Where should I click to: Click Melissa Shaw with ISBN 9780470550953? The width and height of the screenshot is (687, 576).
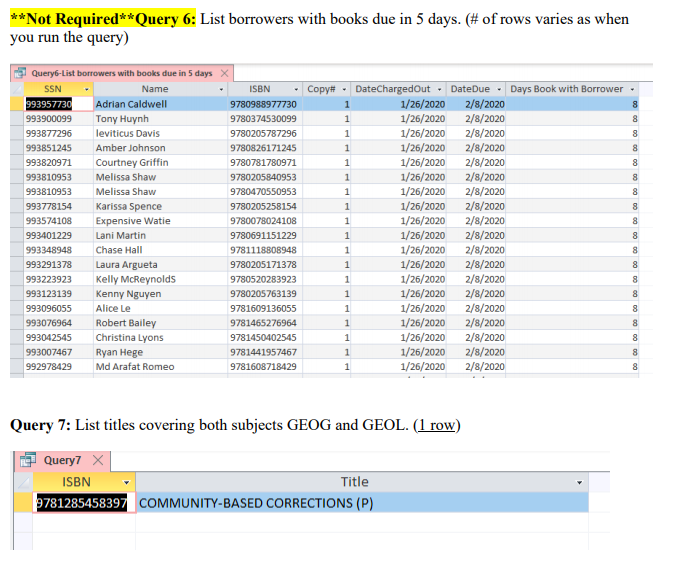[x=126, y=192]
